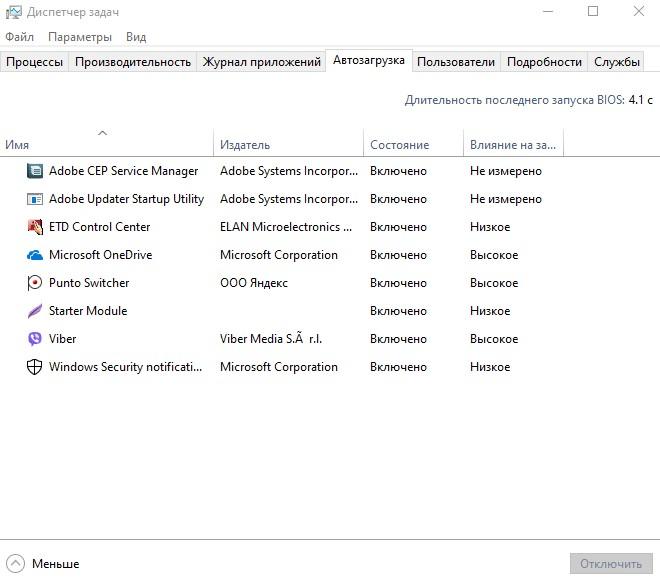Click the Starter Module feather icon
The image size is (660, 588).
click(x=35, y=311)
